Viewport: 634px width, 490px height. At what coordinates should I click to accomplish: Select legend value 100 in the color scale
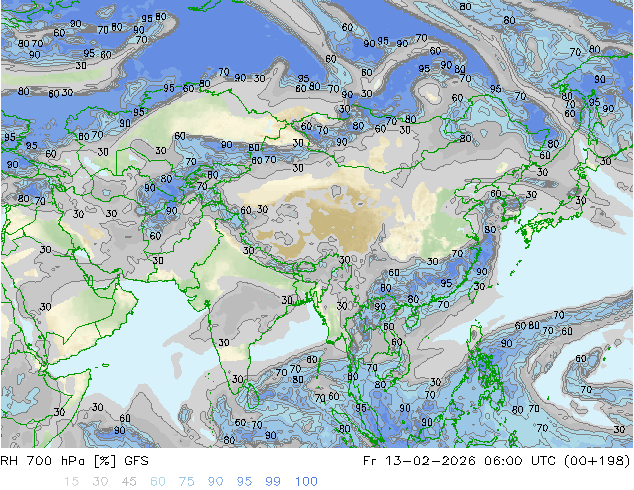click(x=306, y=482)
